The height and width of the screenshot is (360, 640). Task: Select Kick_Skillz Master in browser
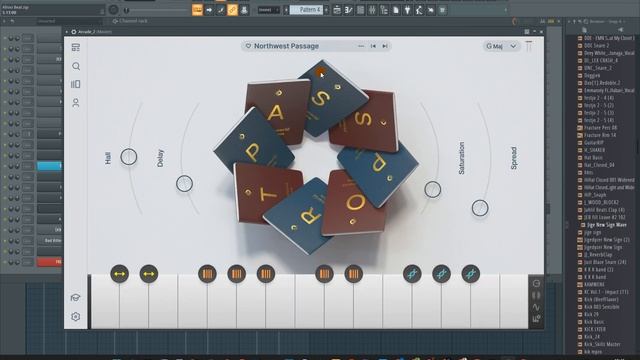(602, 344)
